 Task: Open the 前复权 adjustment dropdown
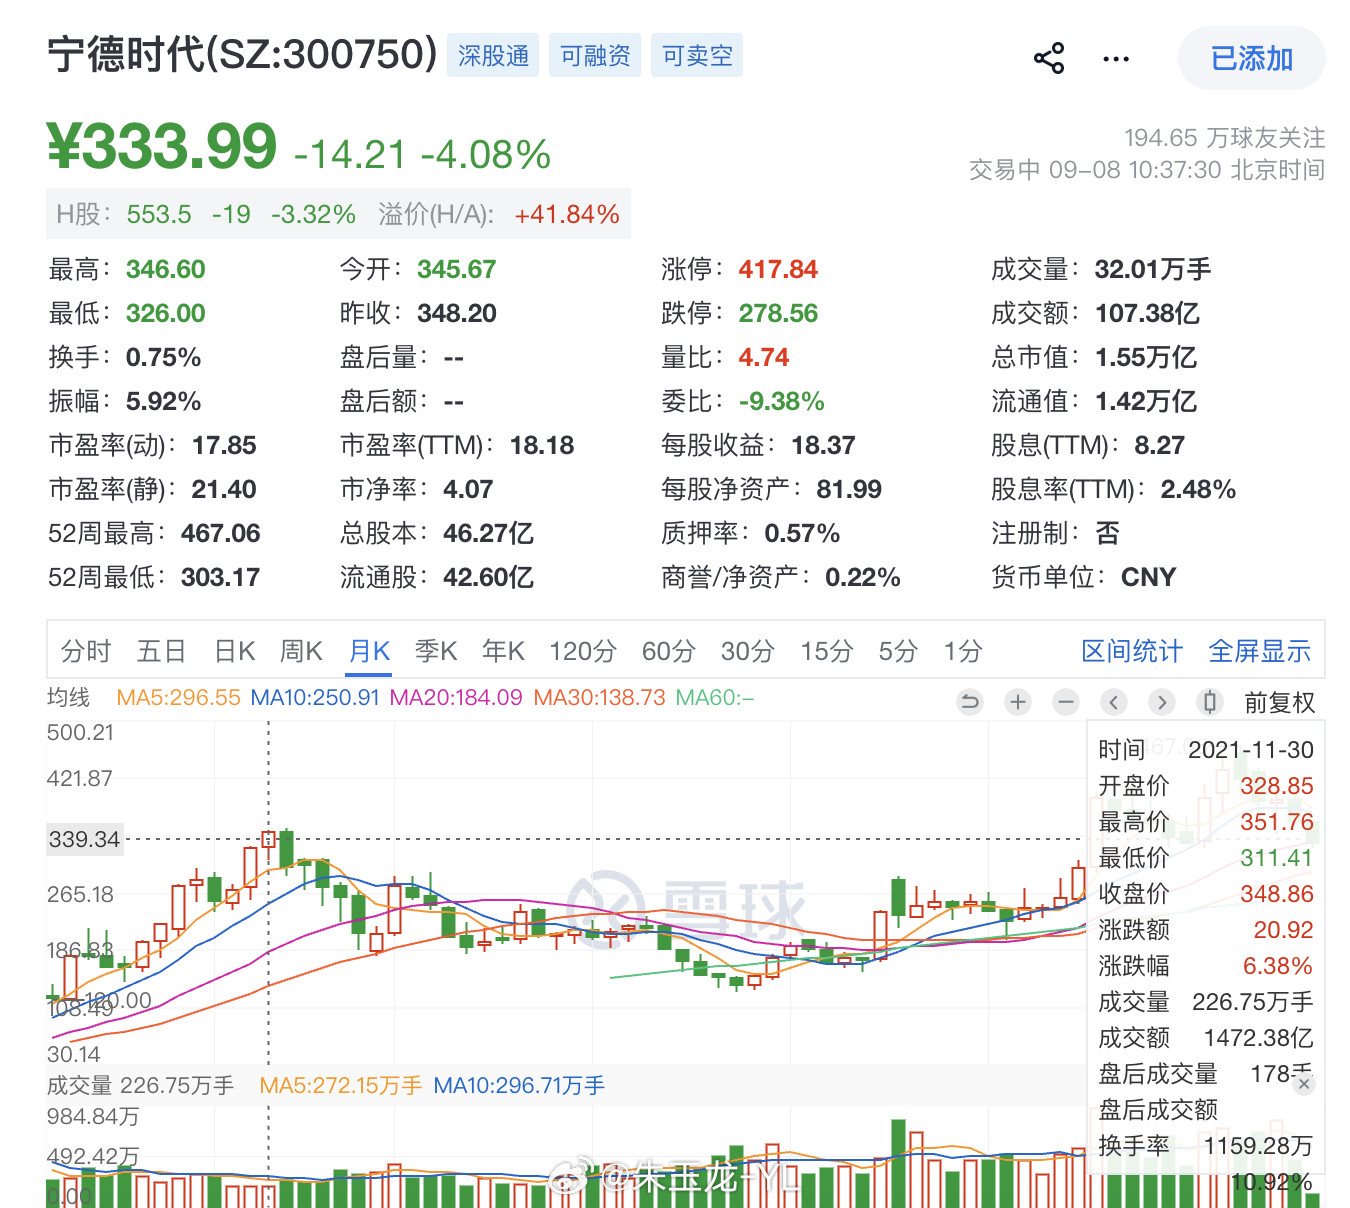click(x=1279, y=702)
